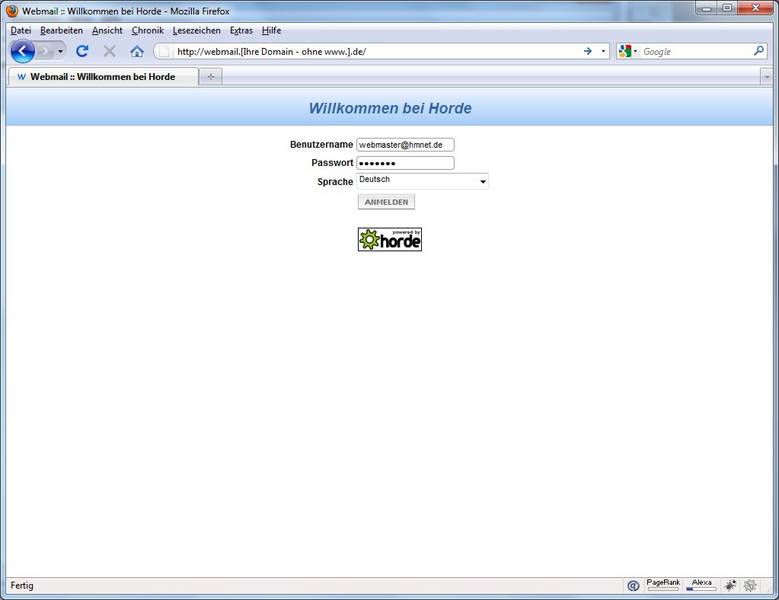Click the gear icon in status bar

[750, 585]
